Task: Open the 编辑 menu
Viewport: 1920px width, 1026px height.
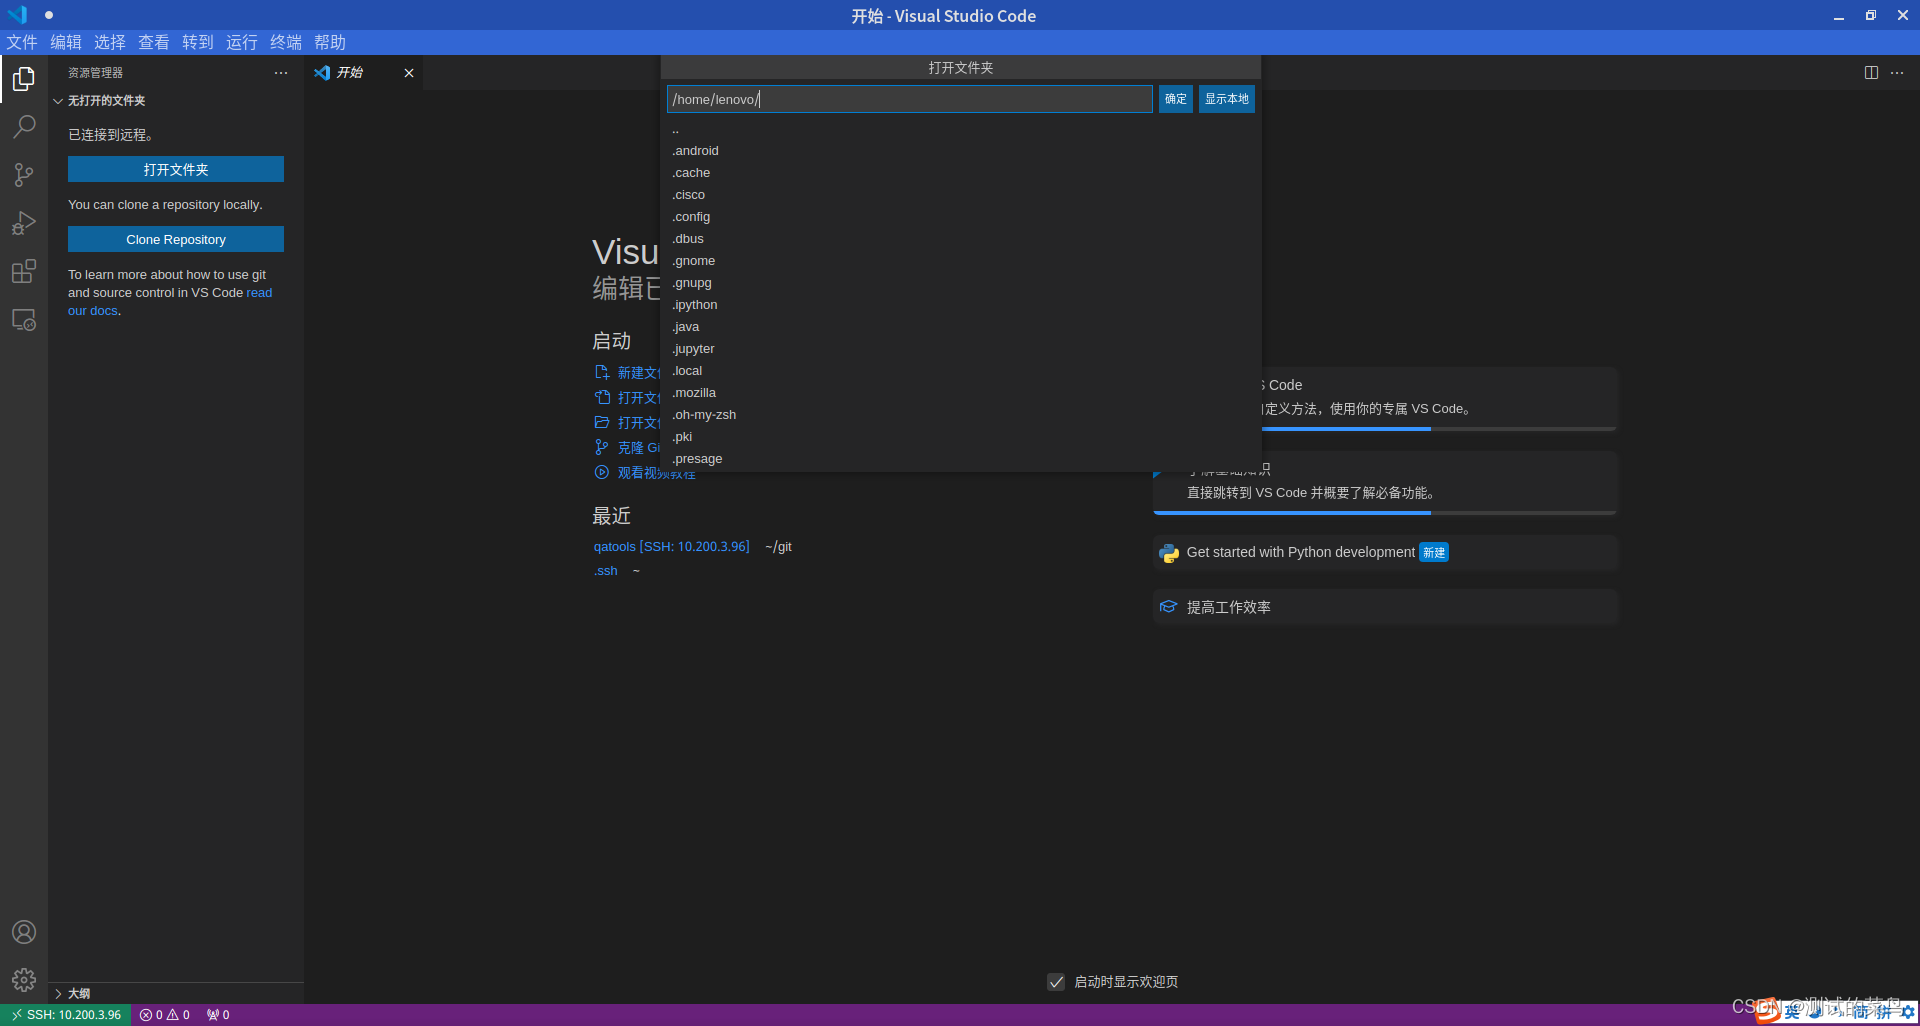Action: click(66, 42)
